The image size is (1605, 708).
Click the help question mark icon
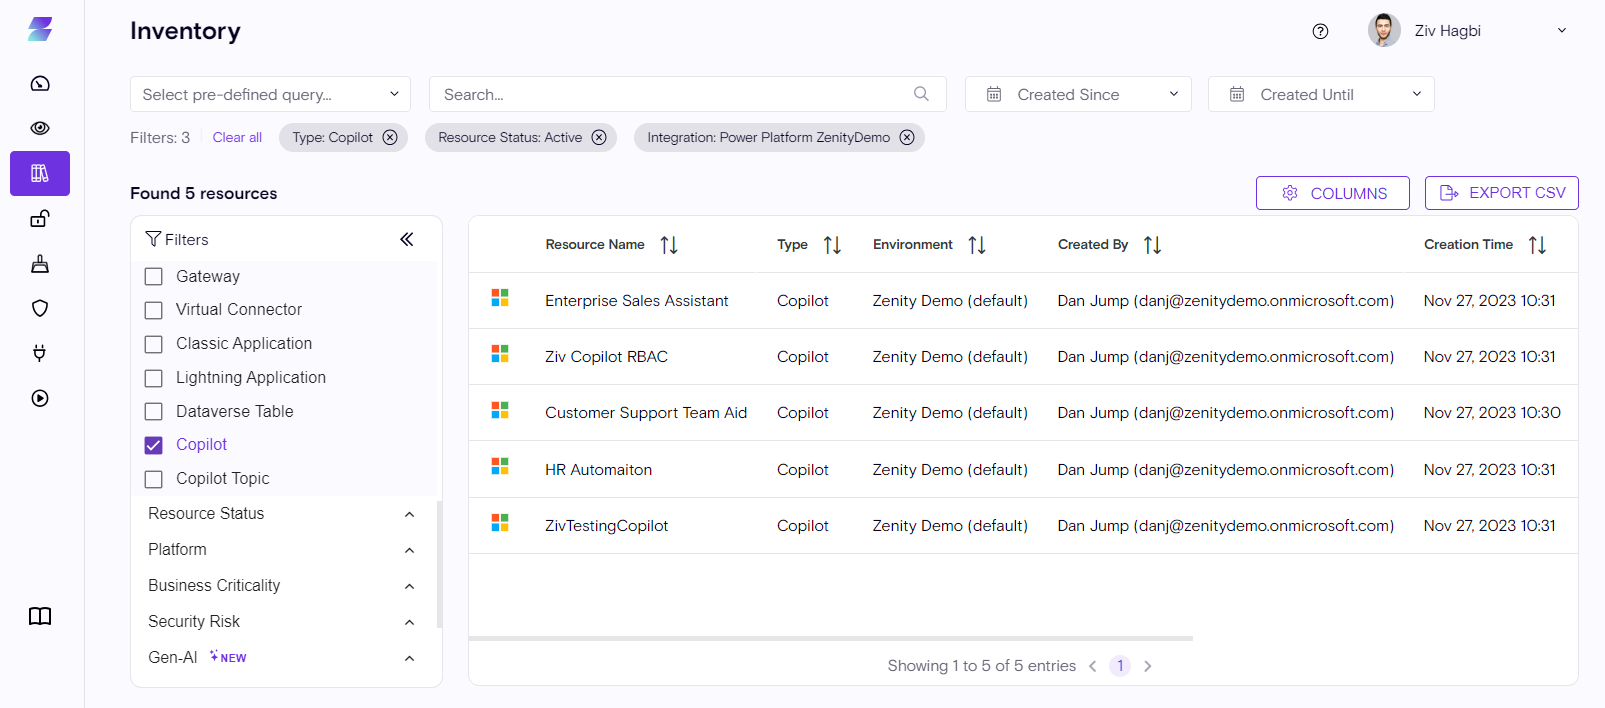[1320, 31]
